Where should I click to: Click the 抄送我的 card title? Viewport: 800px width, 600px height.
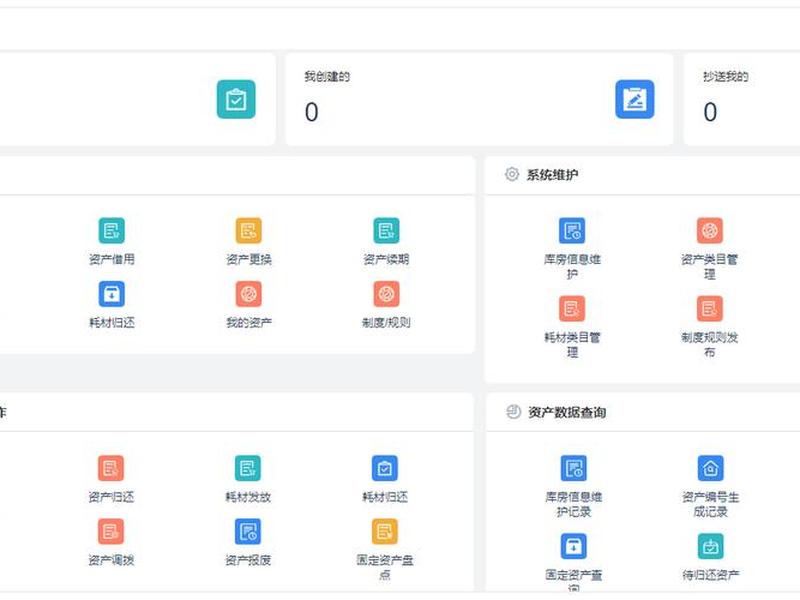coord(726,77)
